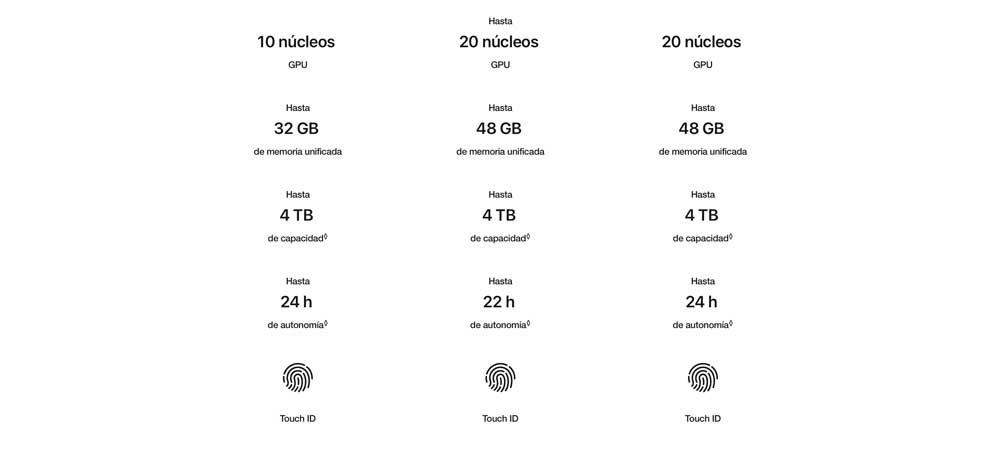Click the "4 TB" value in the first column
The image size is (1007, 459).
(296, 215)
